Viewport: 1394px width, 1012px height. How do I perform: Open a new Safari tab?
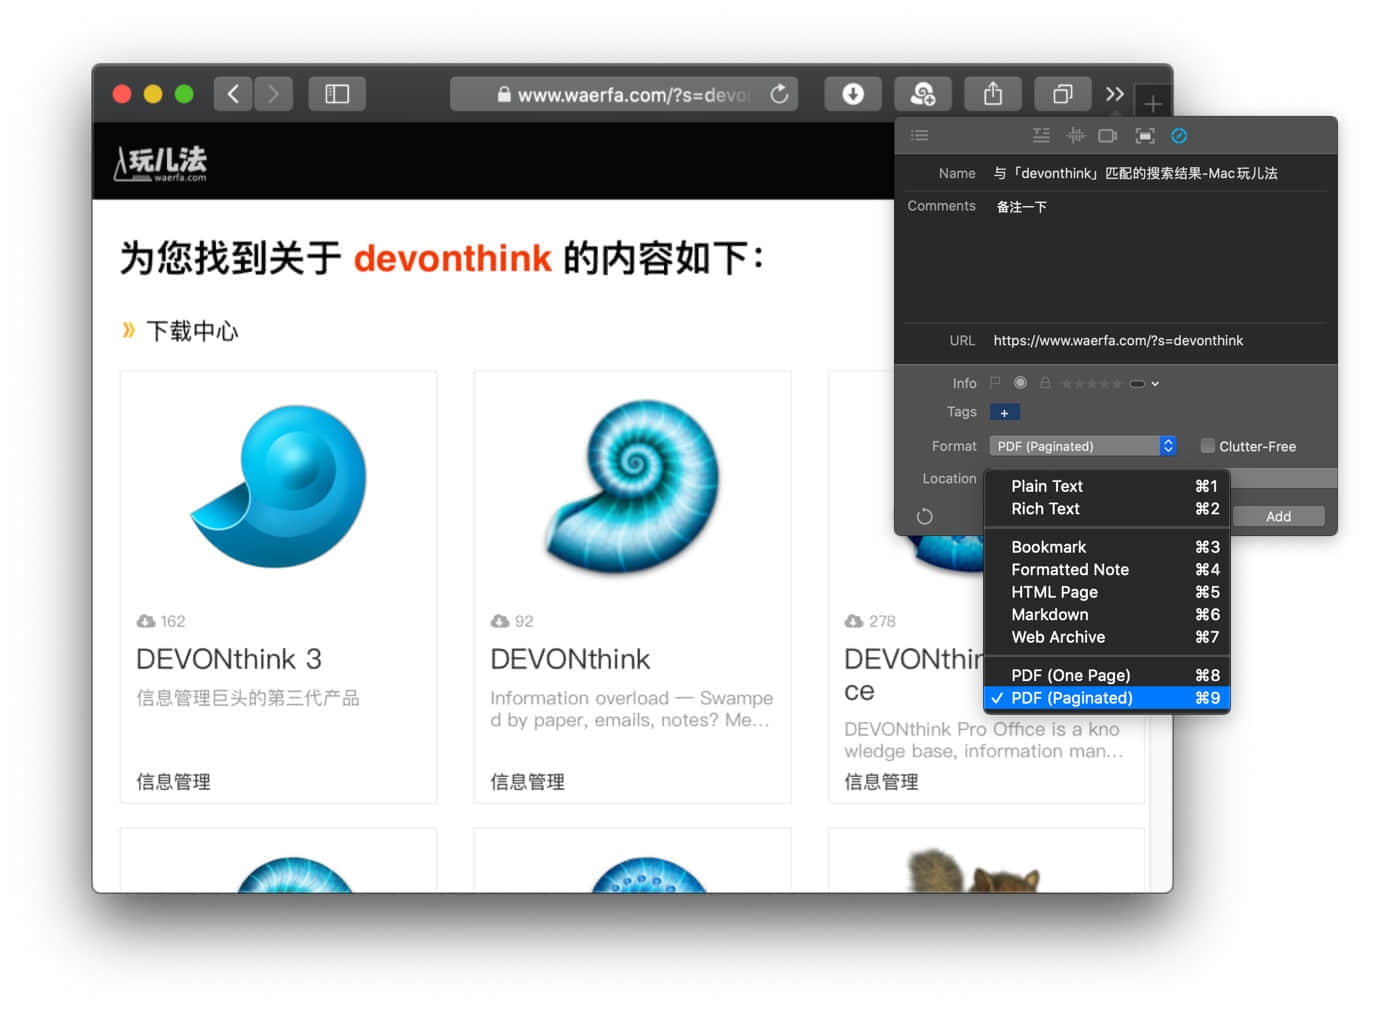(x=1152, y=103)
